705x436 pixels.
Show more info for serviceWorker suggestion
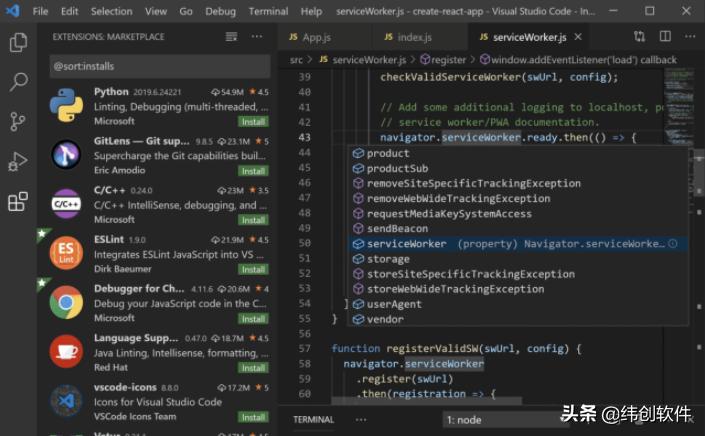[673, 244]
